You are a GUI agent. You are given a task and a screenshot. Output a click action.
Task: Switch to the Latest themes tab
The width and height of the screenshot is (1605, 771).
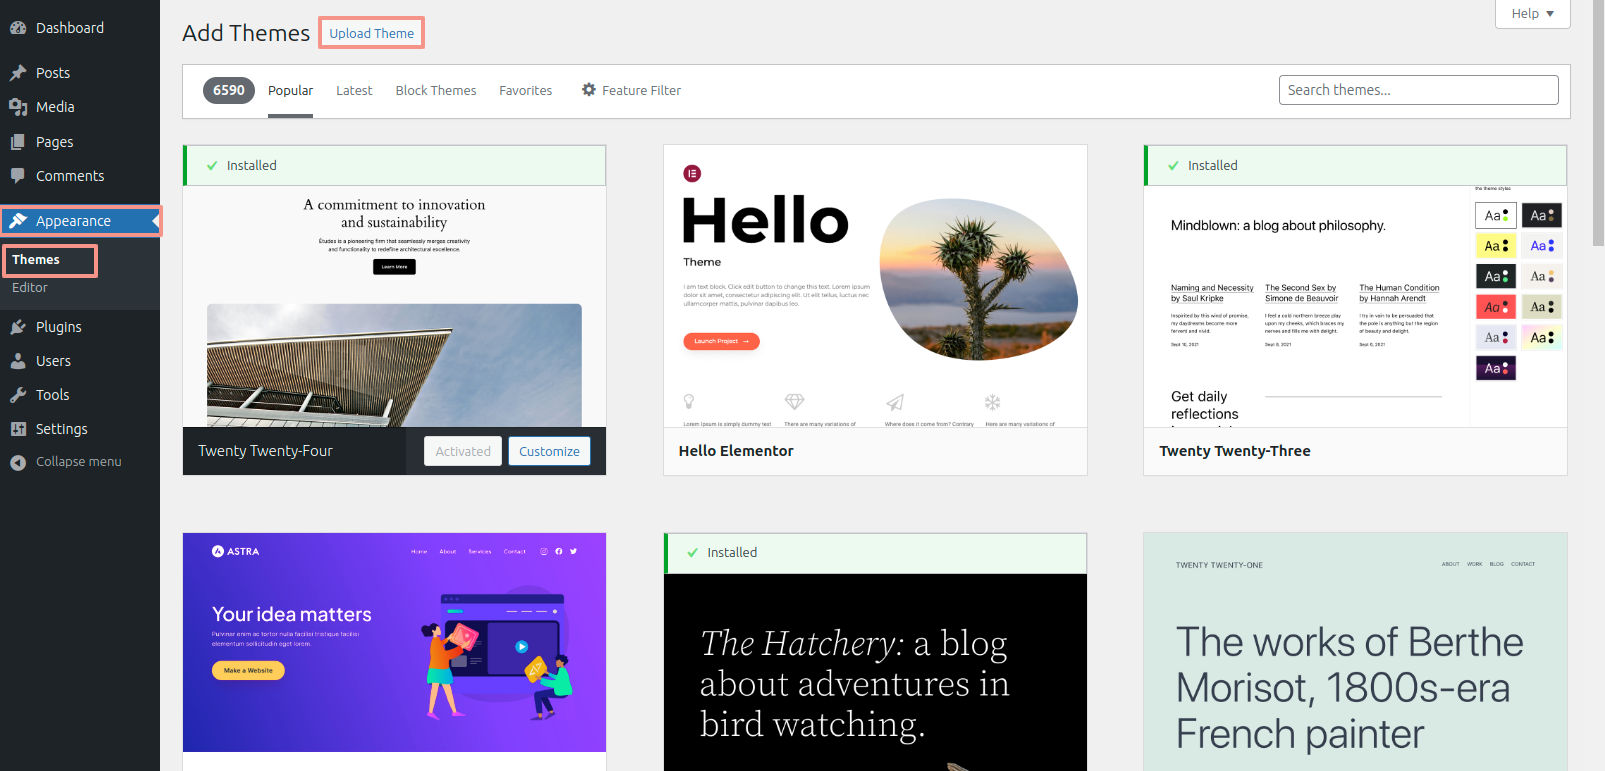click(354, 90)
